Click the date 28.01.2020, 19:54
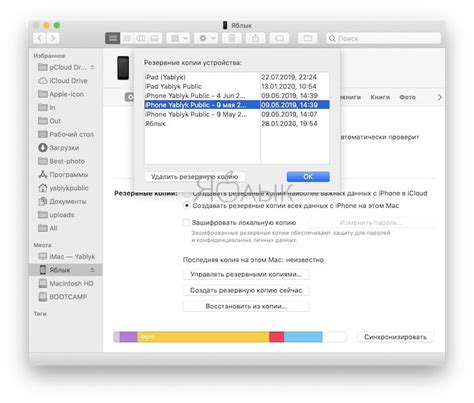 [x=289, y=123]
